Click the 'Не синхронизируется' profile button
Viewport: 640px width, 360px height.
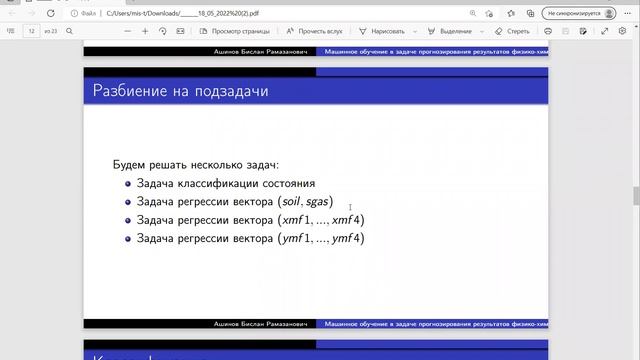(579, 13)
